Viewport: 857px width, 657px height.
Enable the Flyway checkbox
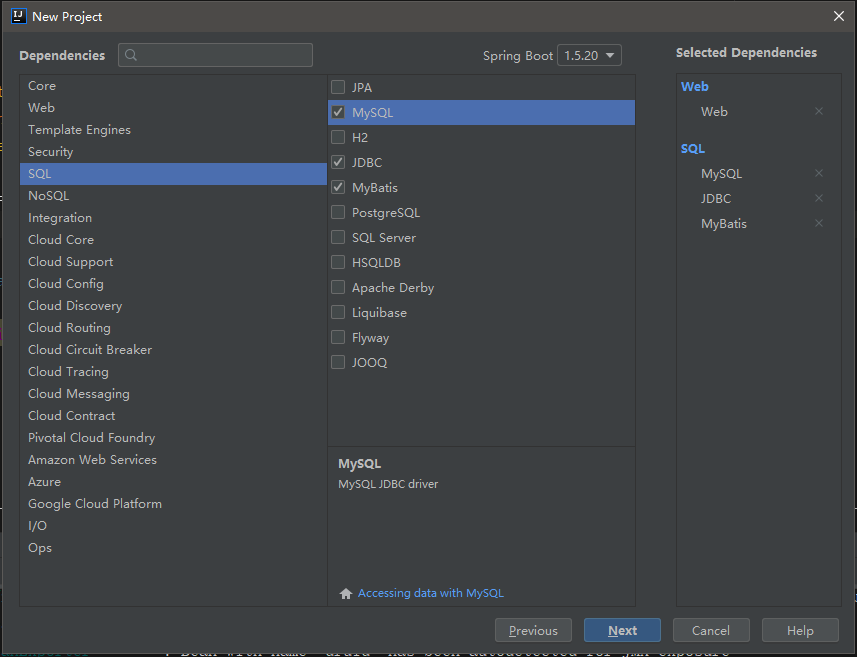coord(338,337)
